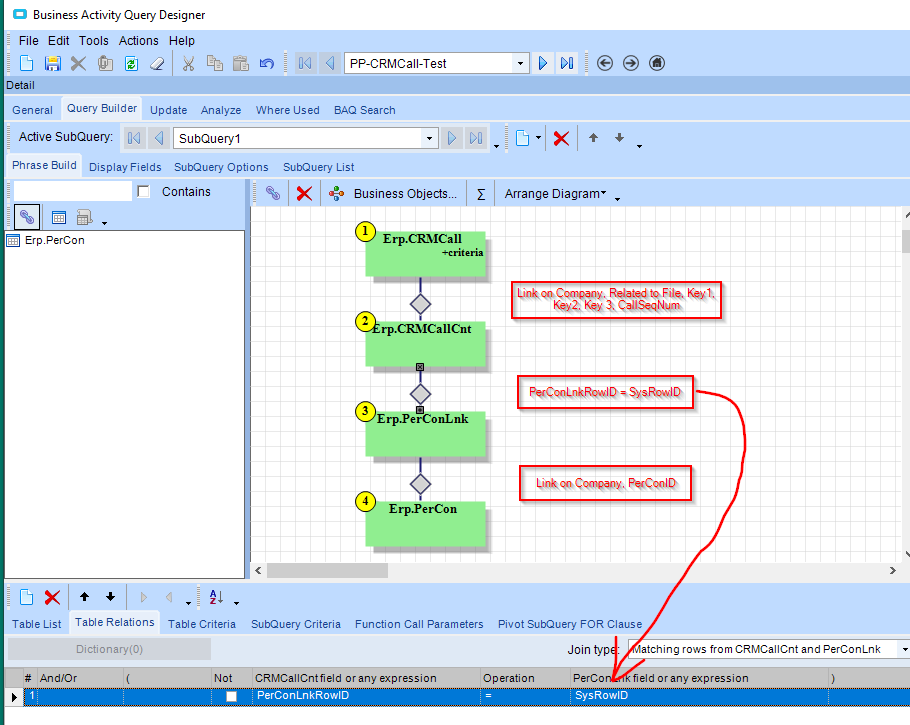Click the Copy pages icon

coord(215,63)
